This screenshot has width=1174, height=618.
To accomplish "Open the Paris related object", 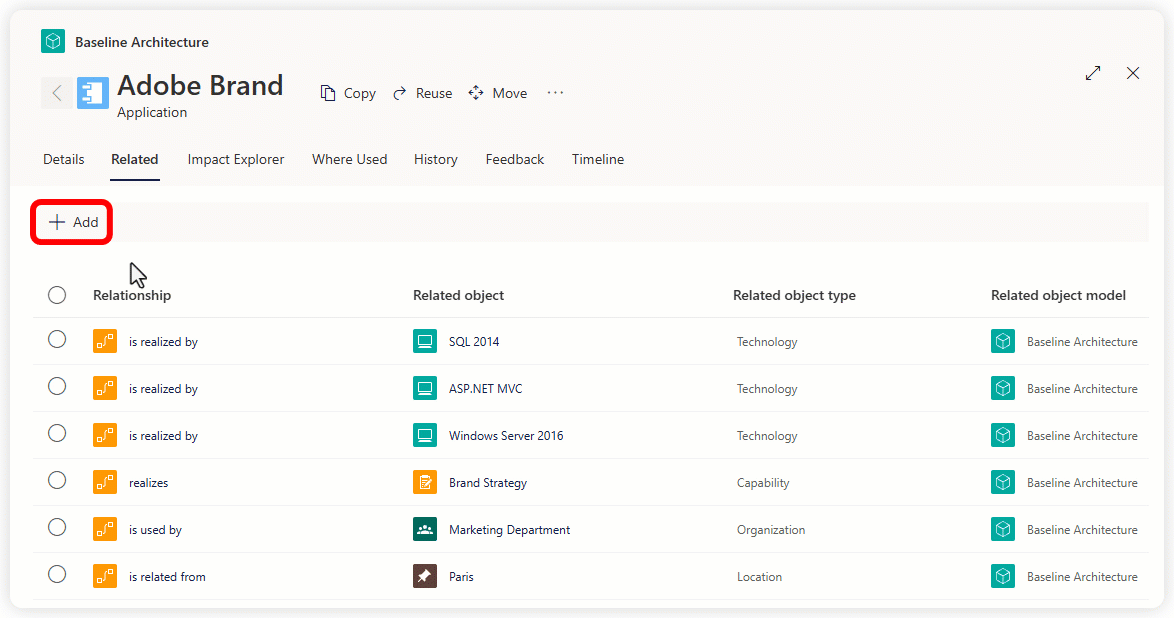I will click(x=461, y=577).
